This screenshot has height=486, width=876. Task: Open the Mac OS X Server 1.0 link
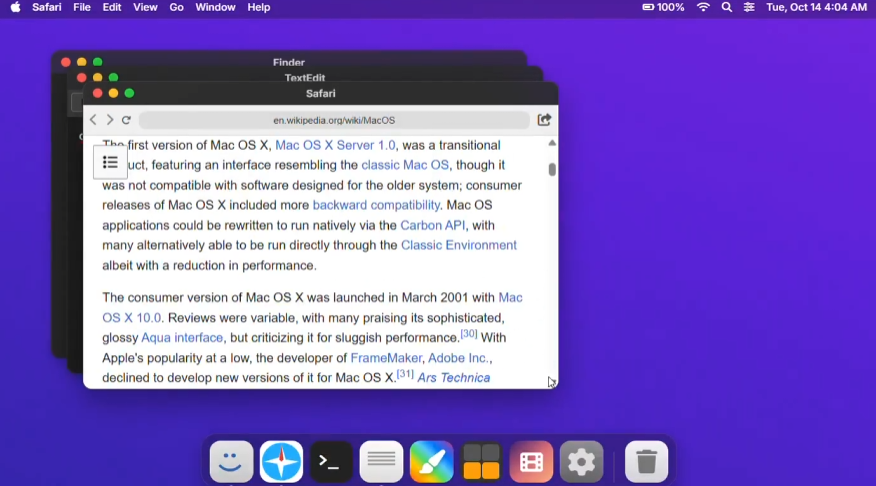click(x=335, y=145)
